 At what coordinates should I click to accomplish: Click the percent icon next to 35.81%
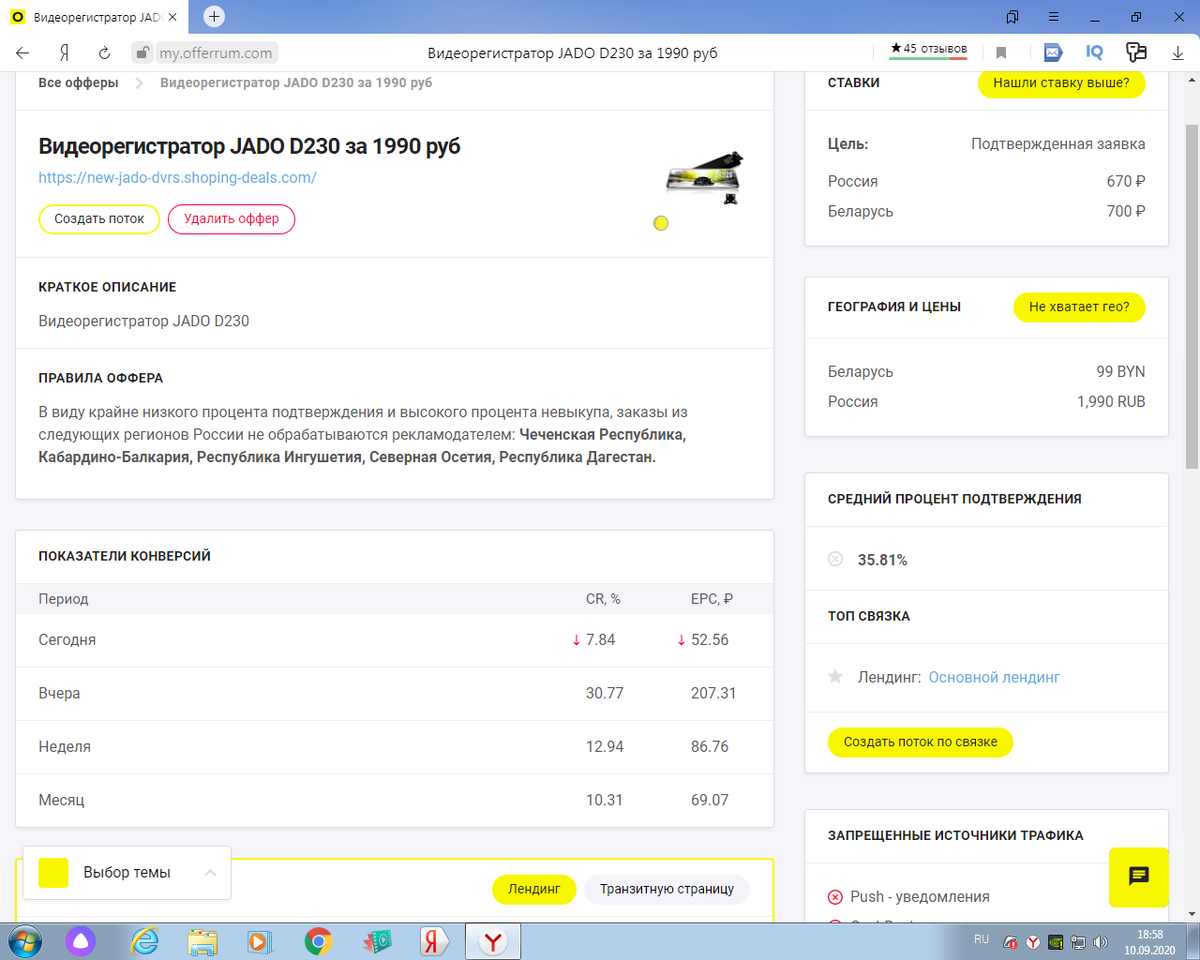(x=836, y=560)
